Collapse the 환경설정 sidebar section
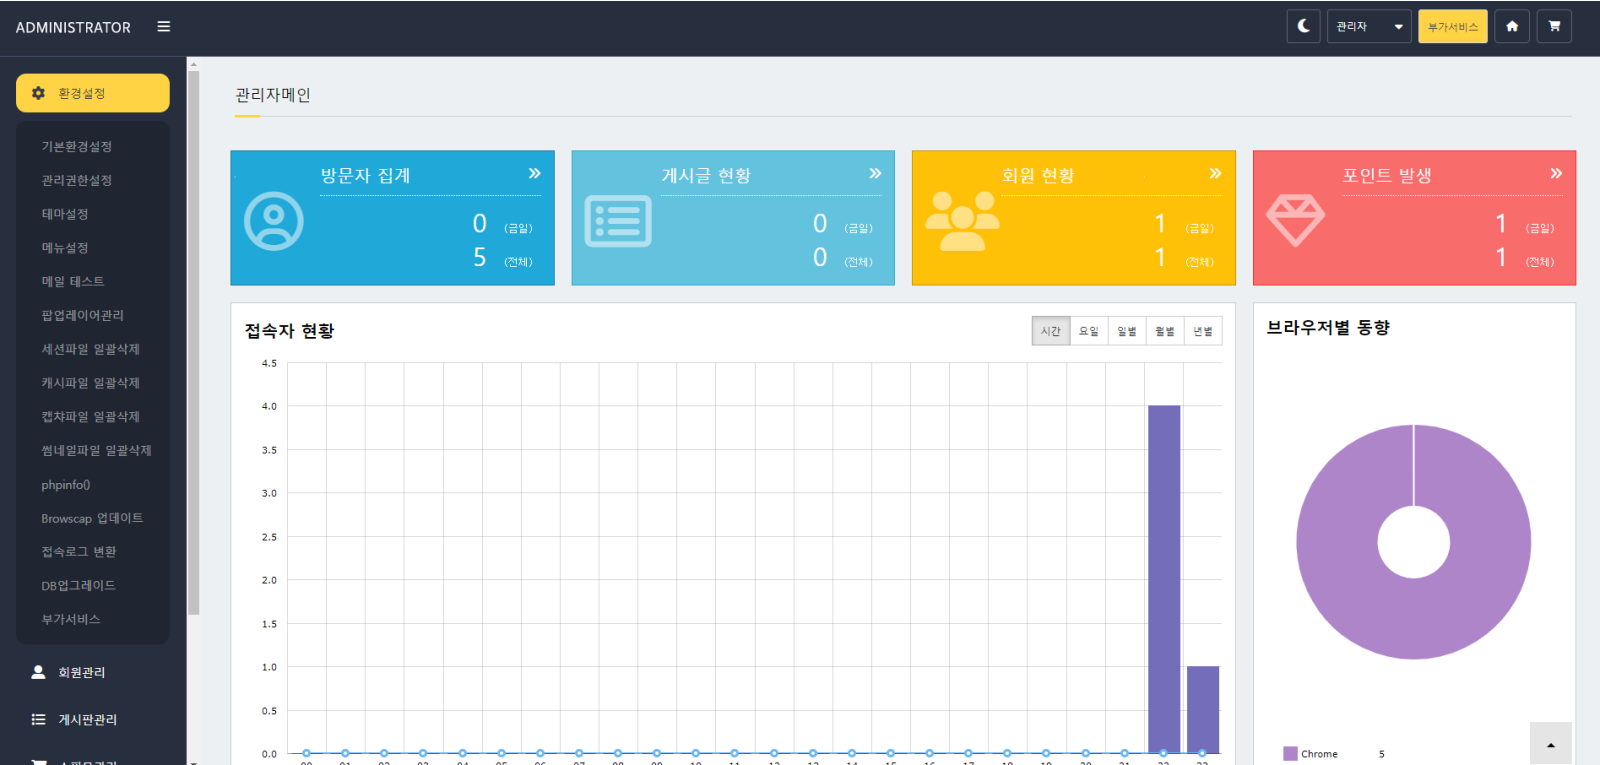1600x765 pixels. point(92,93)
